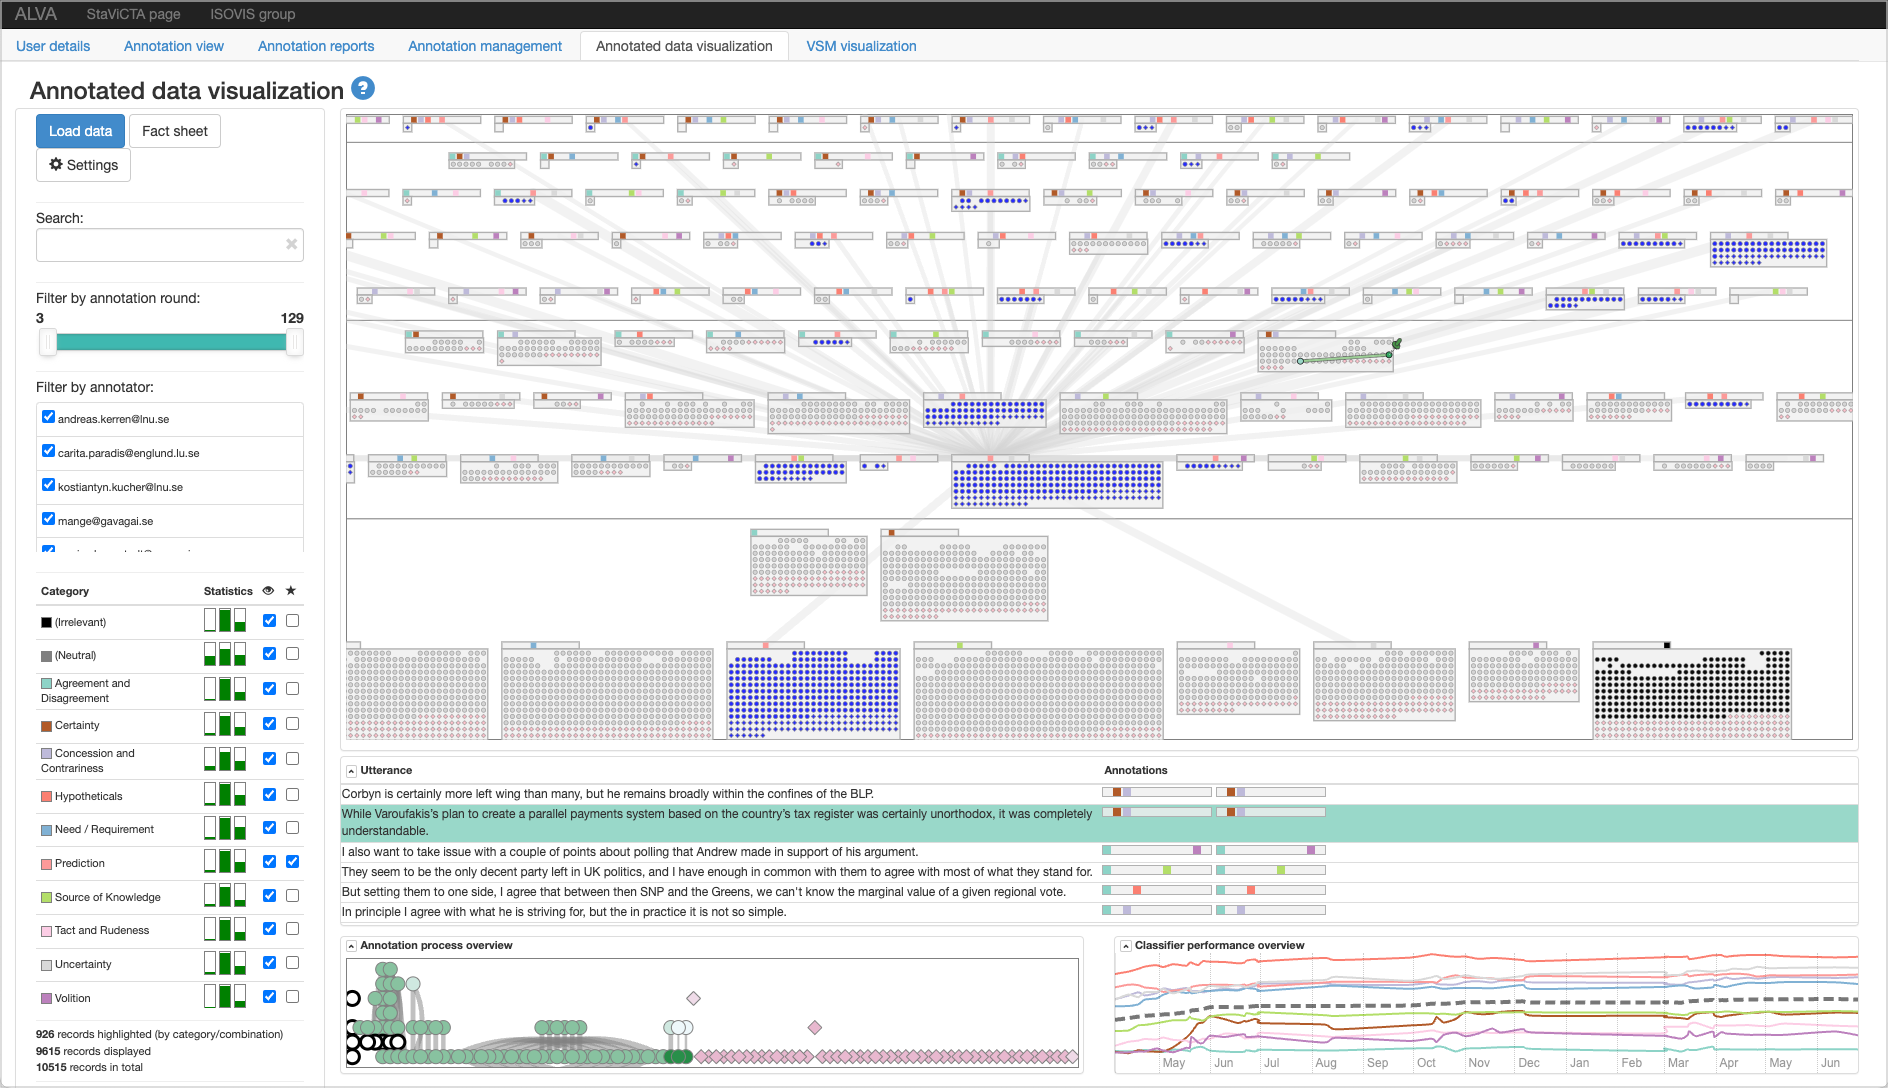Collapse the Utterance panel
The height and width of the screenshot is (1088, 1888).
(x=351, y=771)
